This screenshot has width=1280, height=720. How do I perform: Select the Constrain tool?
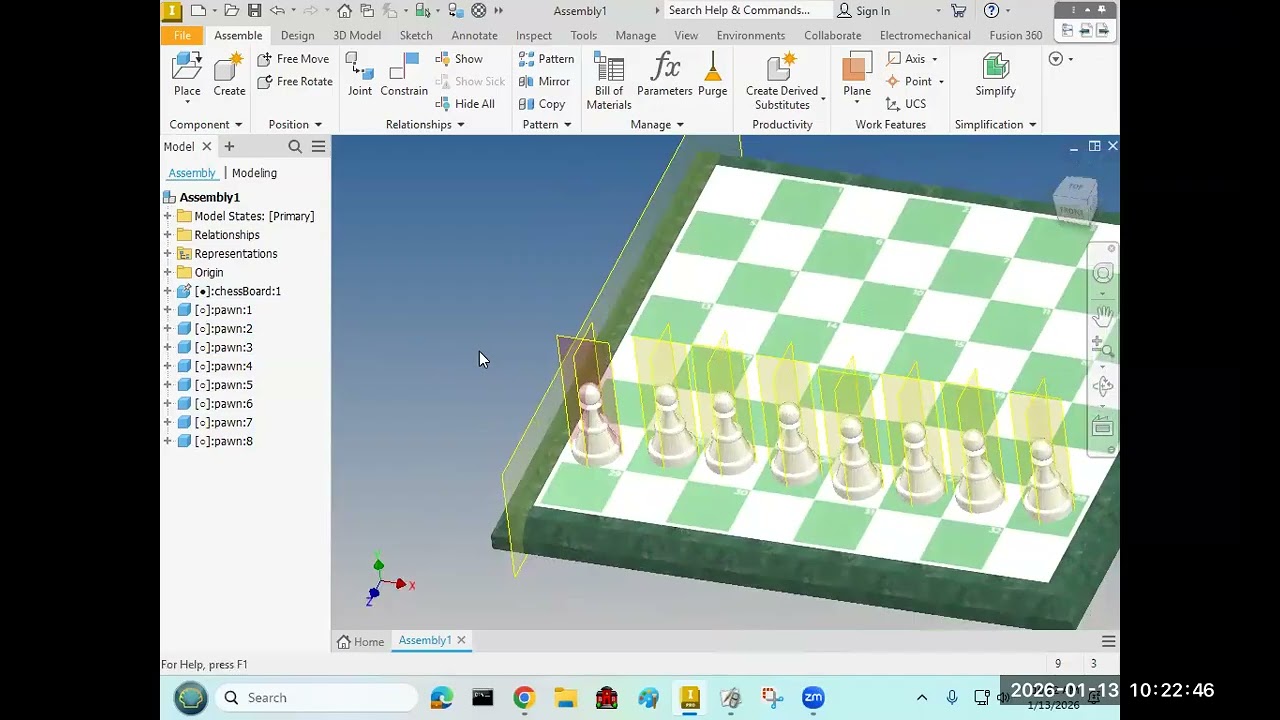coord(404,75)
